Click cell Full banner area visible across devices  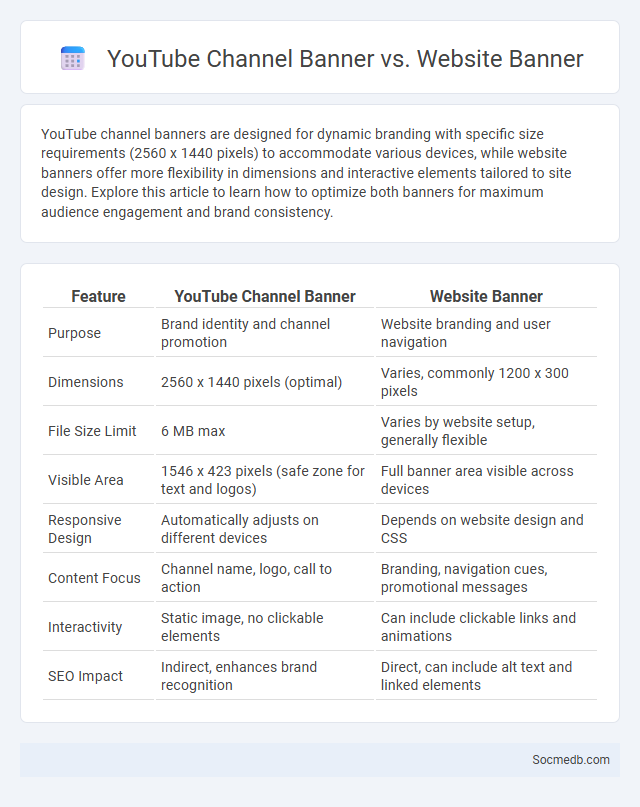click(x=486, y=480)
